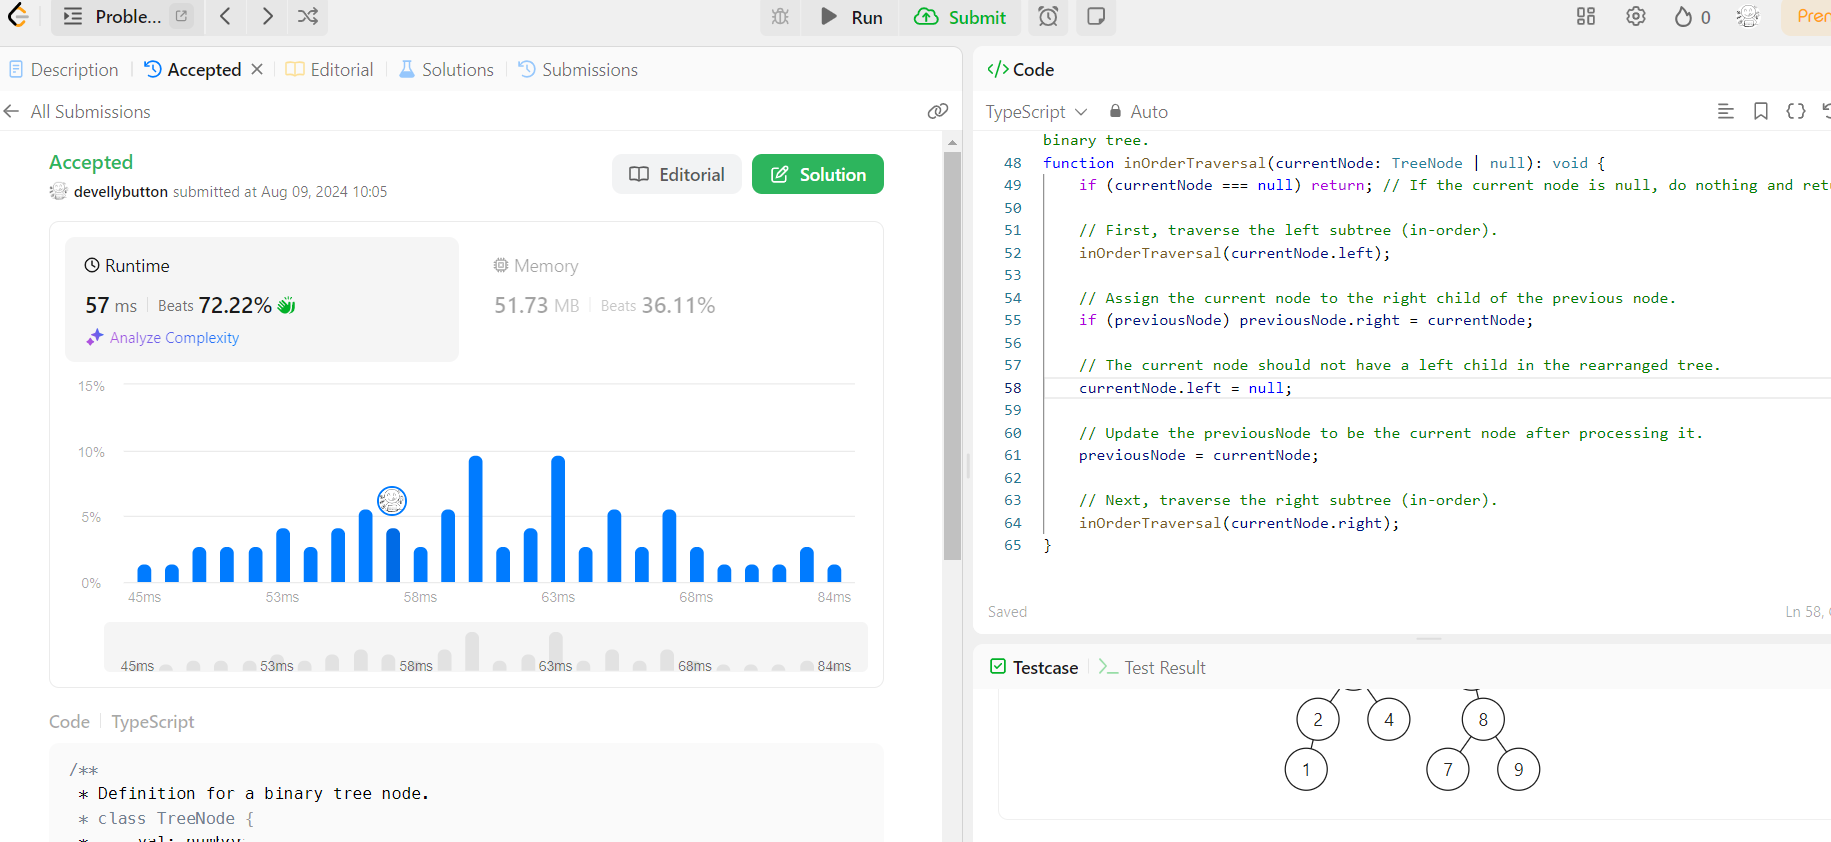Click tree node 8 in testcase diagram

click(1483, 719)
